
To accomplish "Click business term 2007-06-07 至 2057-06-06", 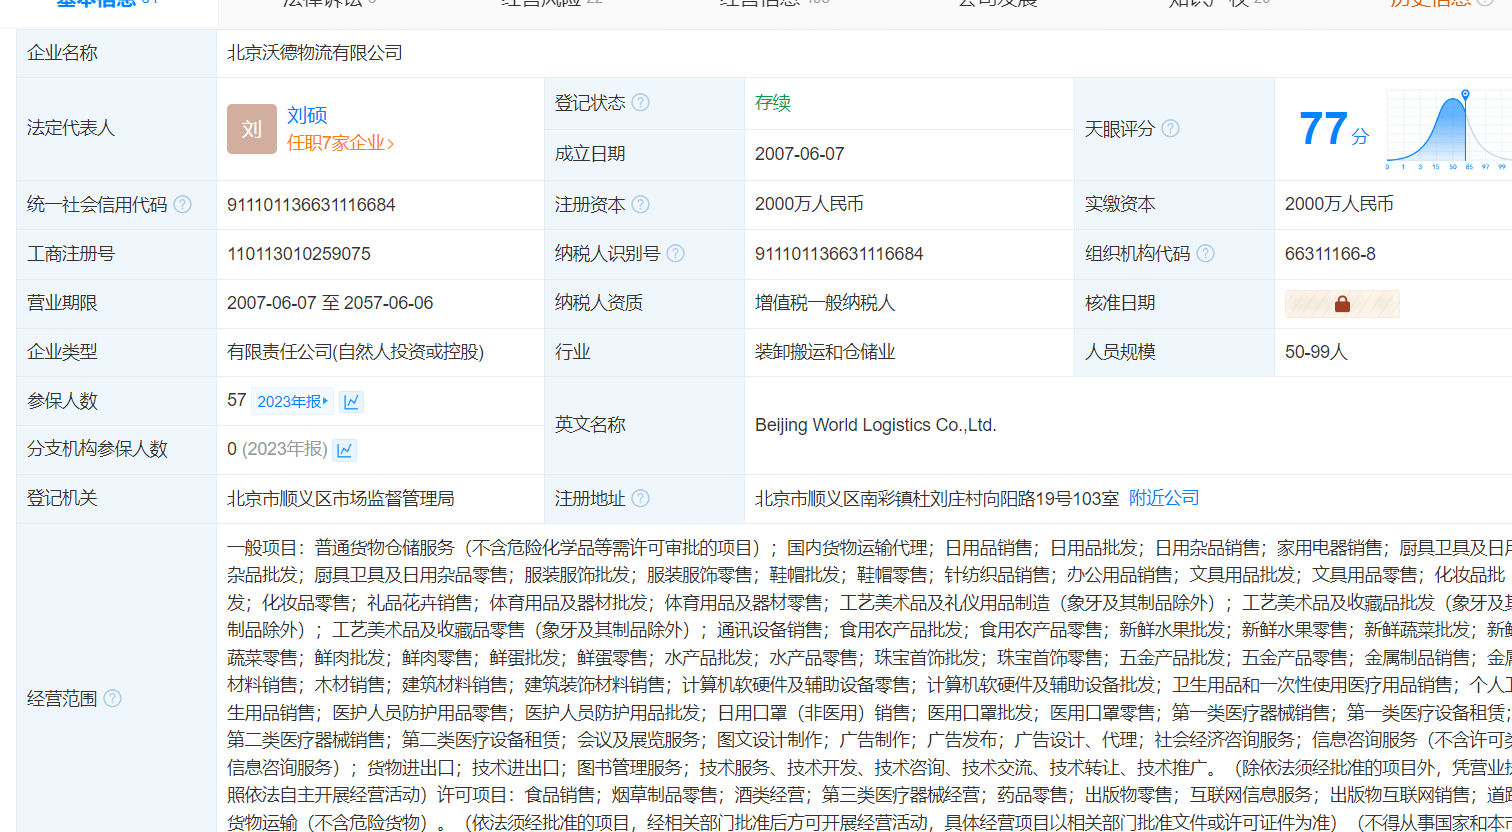I will [x=330, y=303].
